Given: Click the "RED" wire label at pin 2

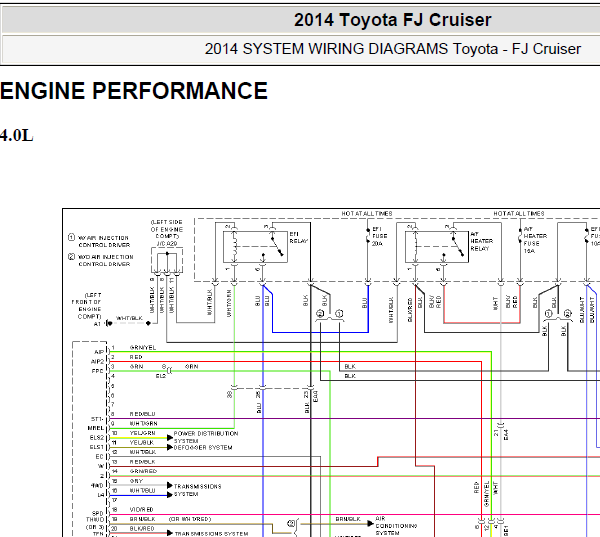Looking at the screenshot, I should [x=136, y=357].
